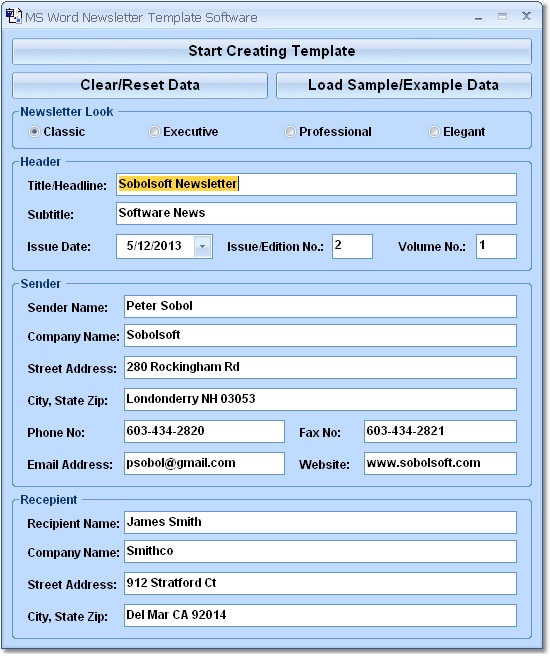Click the app icon in title bar

[13, 16]
